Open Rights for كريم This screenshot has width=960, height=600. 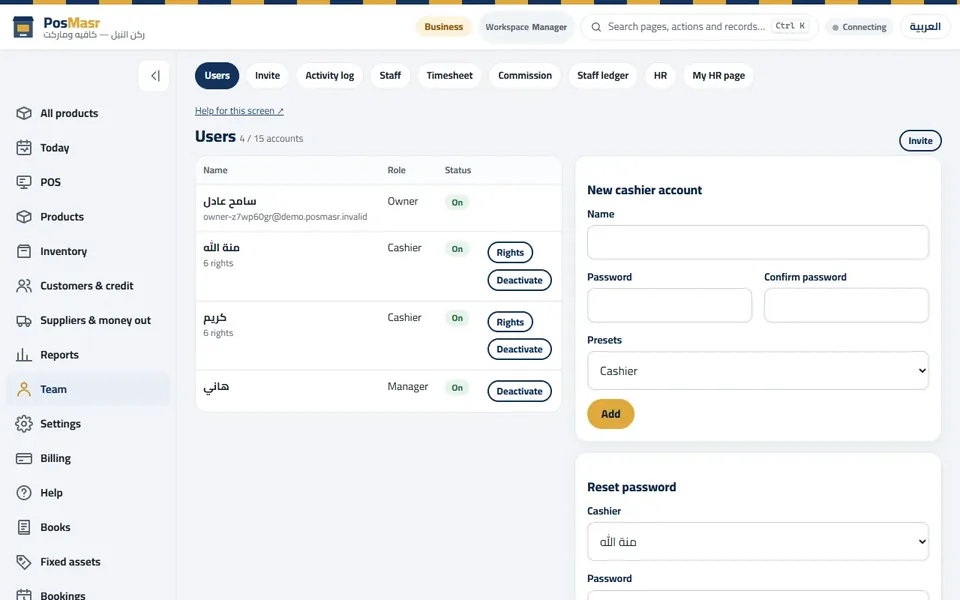pos(510,322)
